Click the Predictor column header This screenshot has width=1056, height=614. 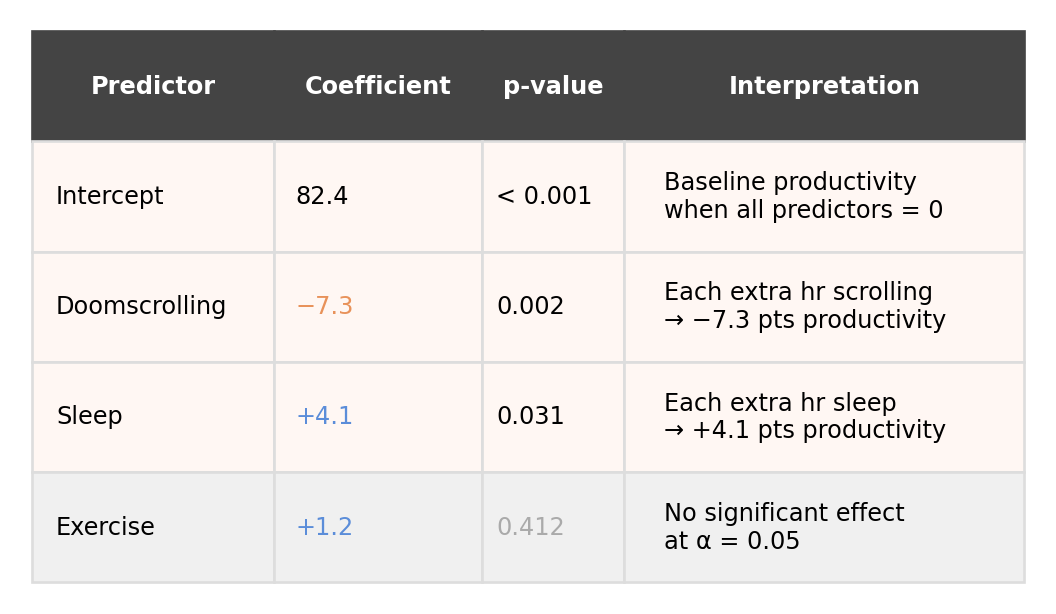click(x=153, y=86)
